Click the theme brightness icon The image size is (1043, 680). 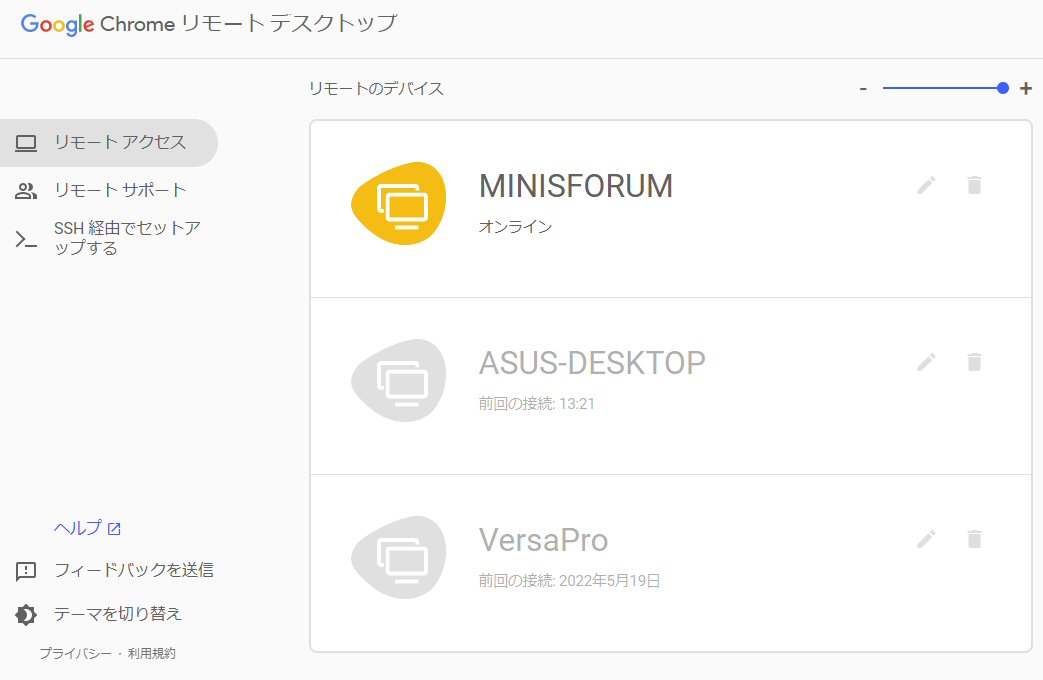(26, 615)
